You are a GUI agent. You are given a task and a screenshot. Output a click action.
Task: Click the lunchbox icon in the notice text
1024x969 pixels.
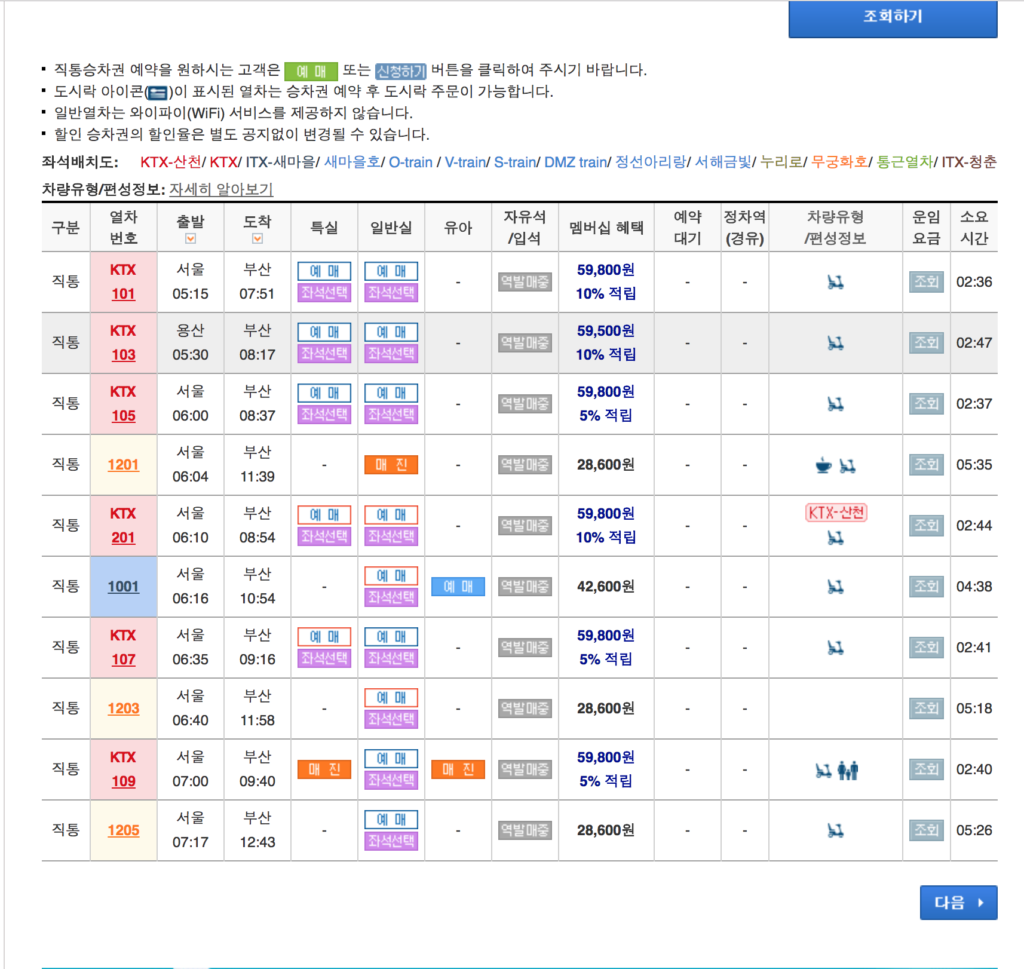[x=157, y=93]
